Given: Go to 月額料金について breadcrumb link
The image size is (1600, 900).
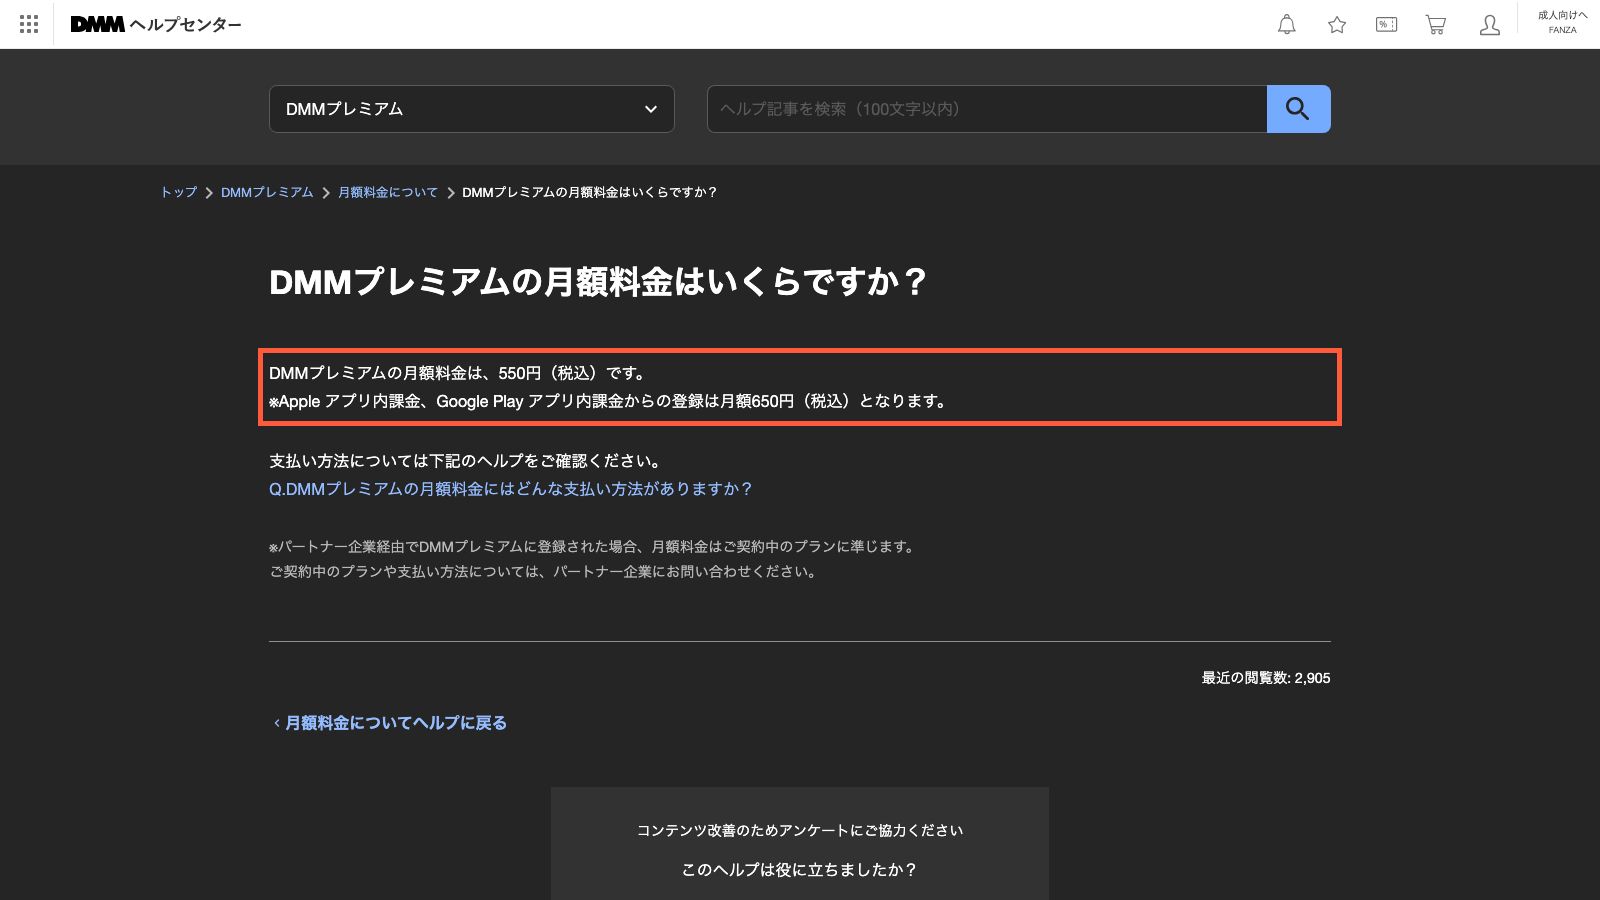Looking at the screenshot, I should point(388,192).
